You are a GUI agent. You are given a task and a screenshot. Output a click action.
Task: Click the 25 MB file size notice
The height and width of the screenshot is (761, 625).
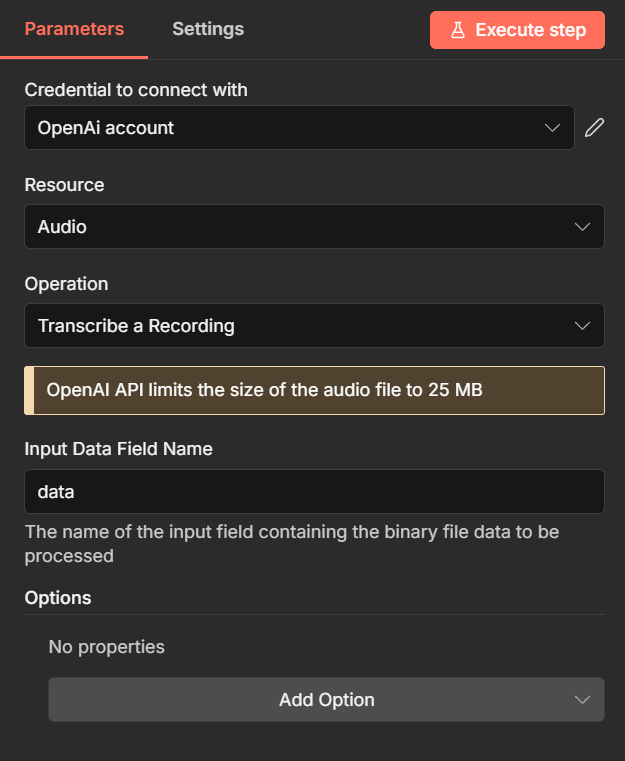point(314,390)
